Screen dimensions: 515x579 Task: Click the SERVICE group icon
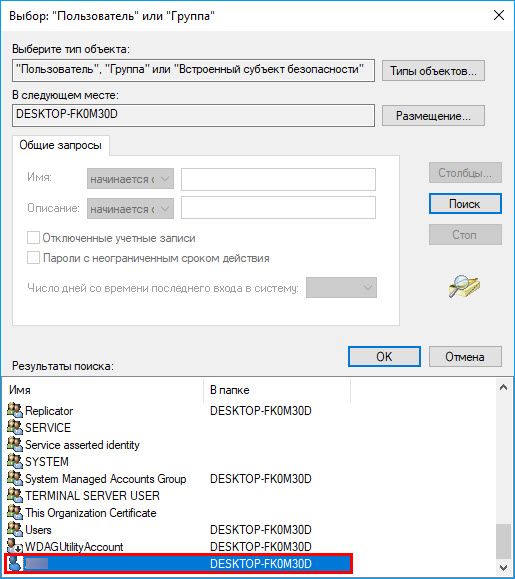click(15, 427)
